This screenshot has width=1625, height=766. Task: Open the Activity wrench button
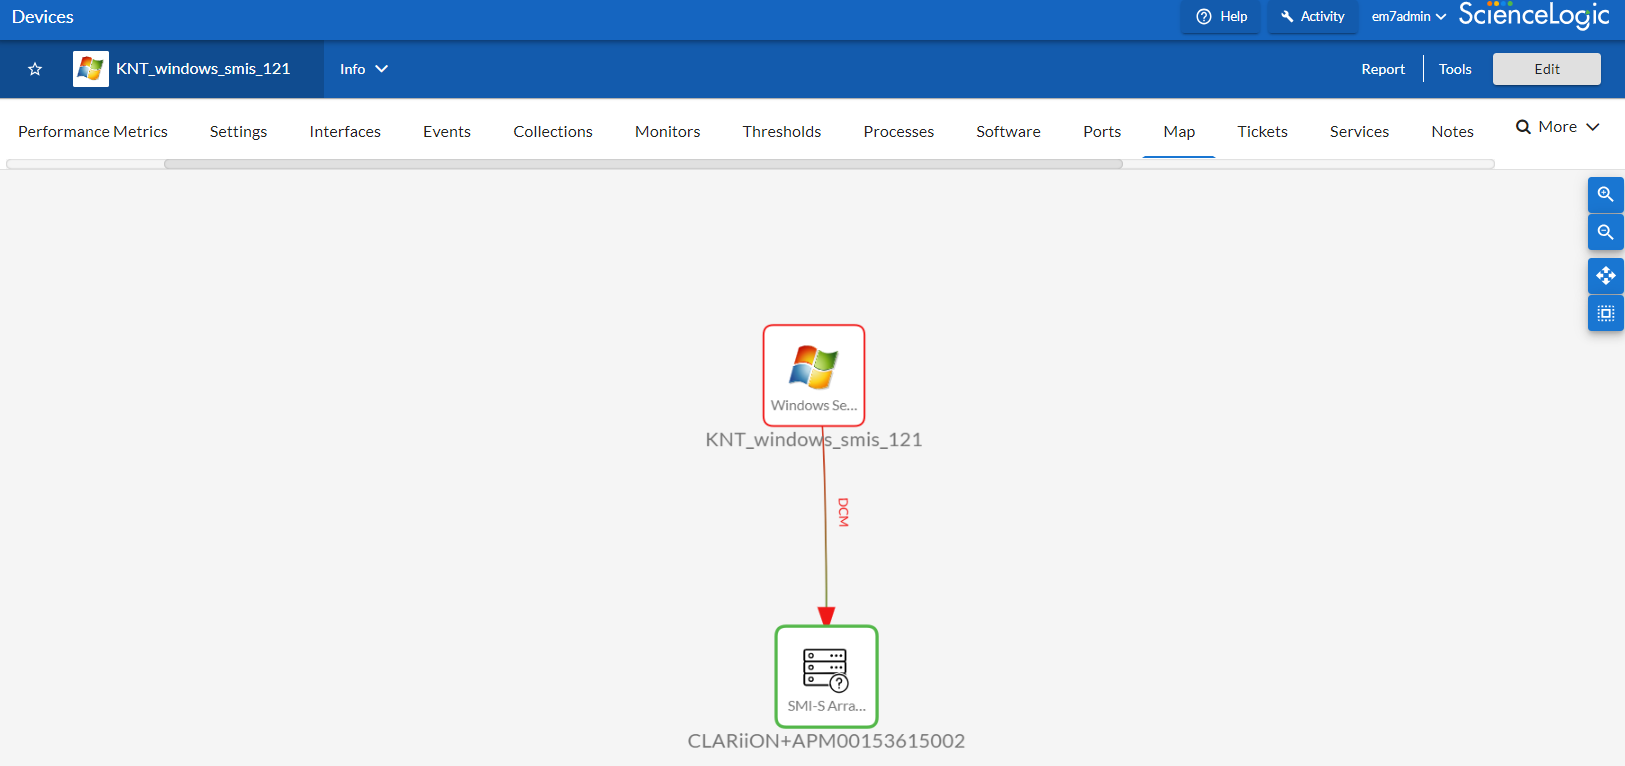click(x=1313, y=16)
